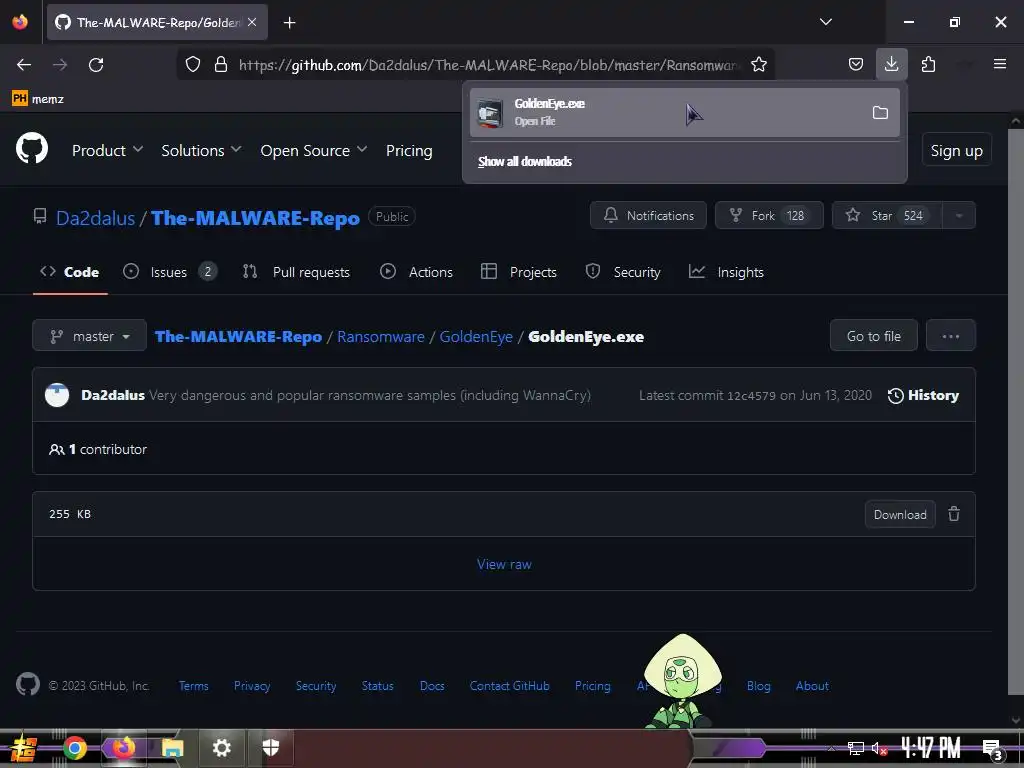Image resolution: width=1024 pixels, height=768 pixels.
Task: Go to GitHub homepage via Octocat logo
Action: coord(32,148)
